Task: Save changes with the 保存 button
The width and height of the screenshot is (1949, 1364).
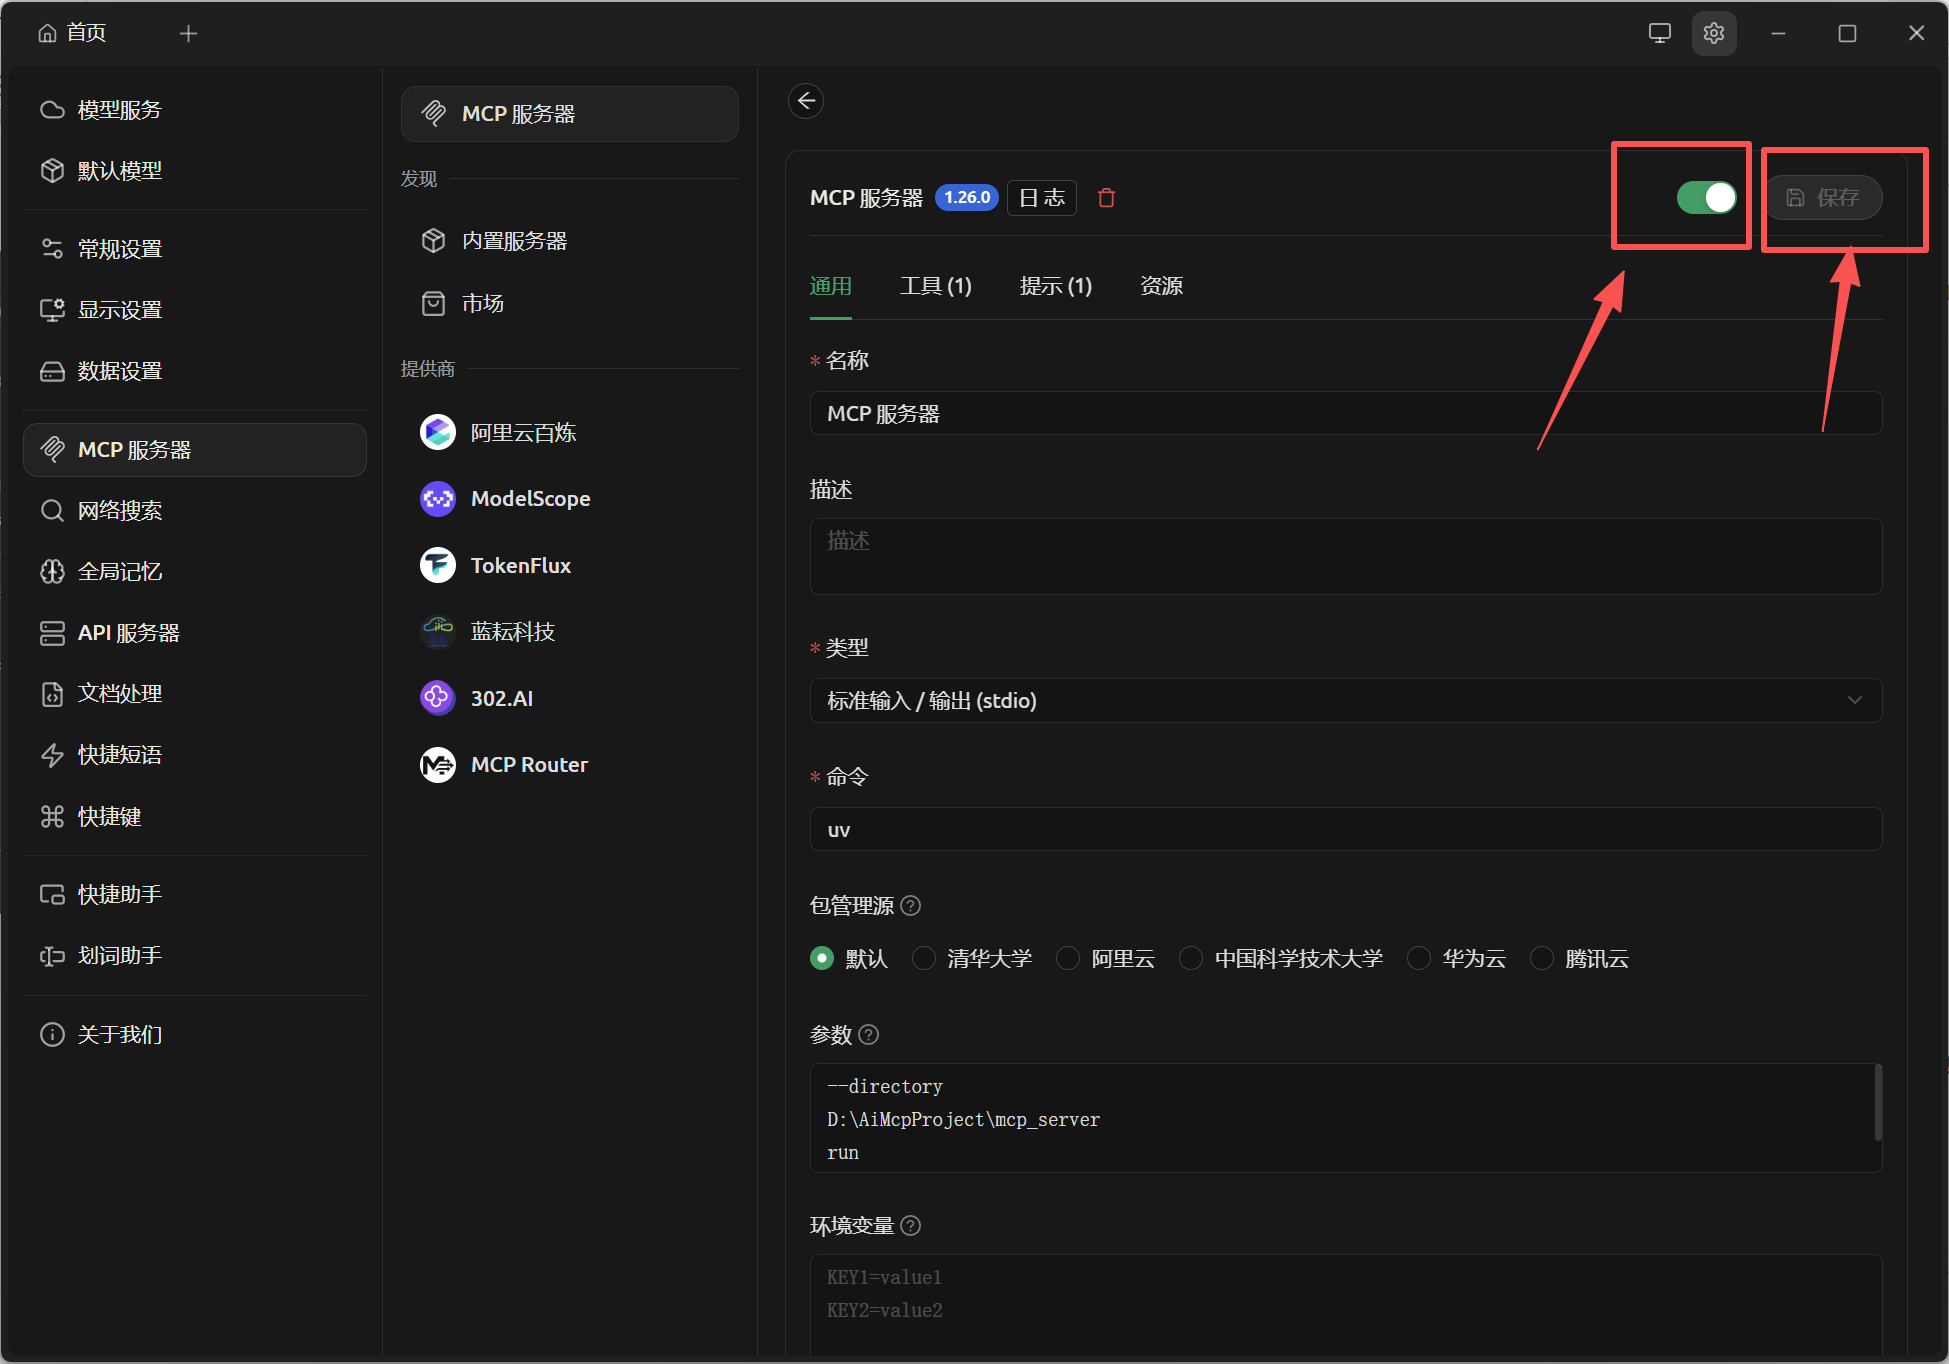Action: click(x=1826, y=197)
